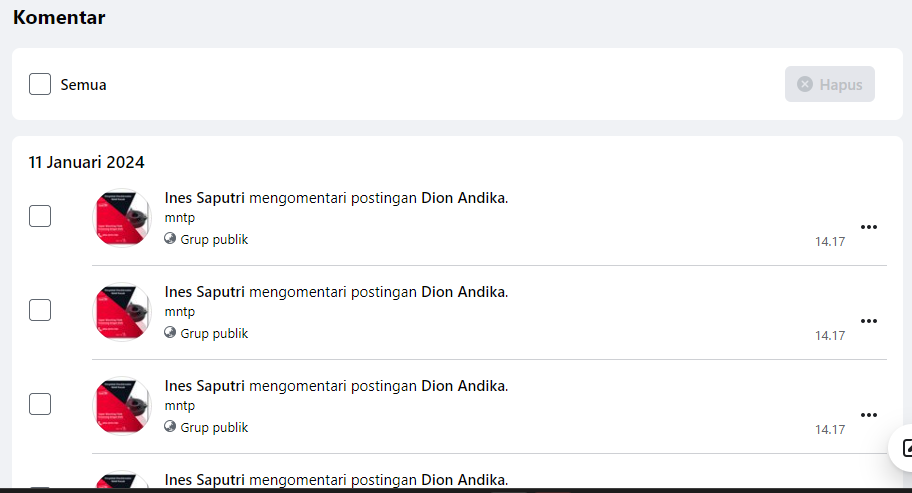
Task: Open the first comment's post thumbnail
Action: pos(121,217)
